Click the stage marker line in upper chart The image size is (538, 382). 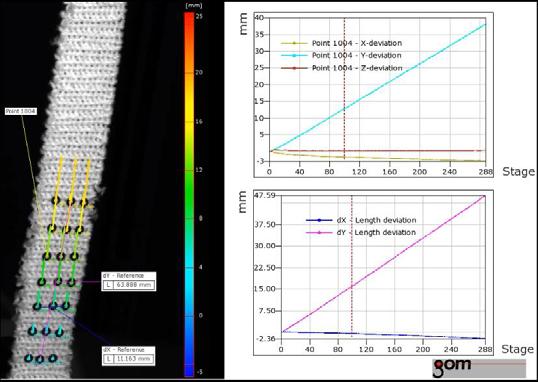click(344, 89)
